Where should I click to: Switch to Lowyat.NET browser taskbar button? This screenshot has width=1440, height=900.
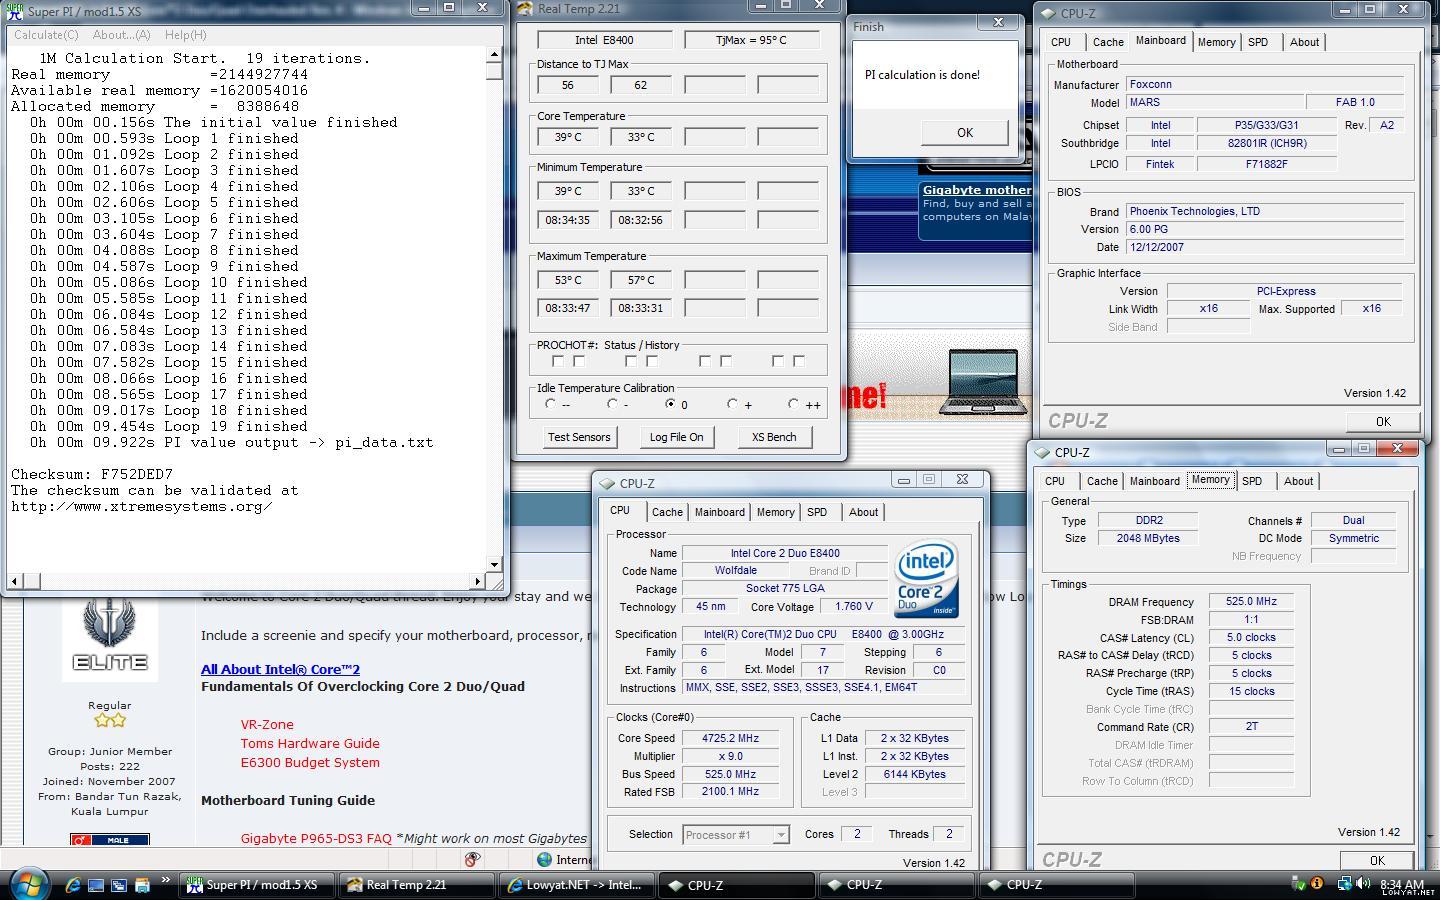click(x=577, y=885)
